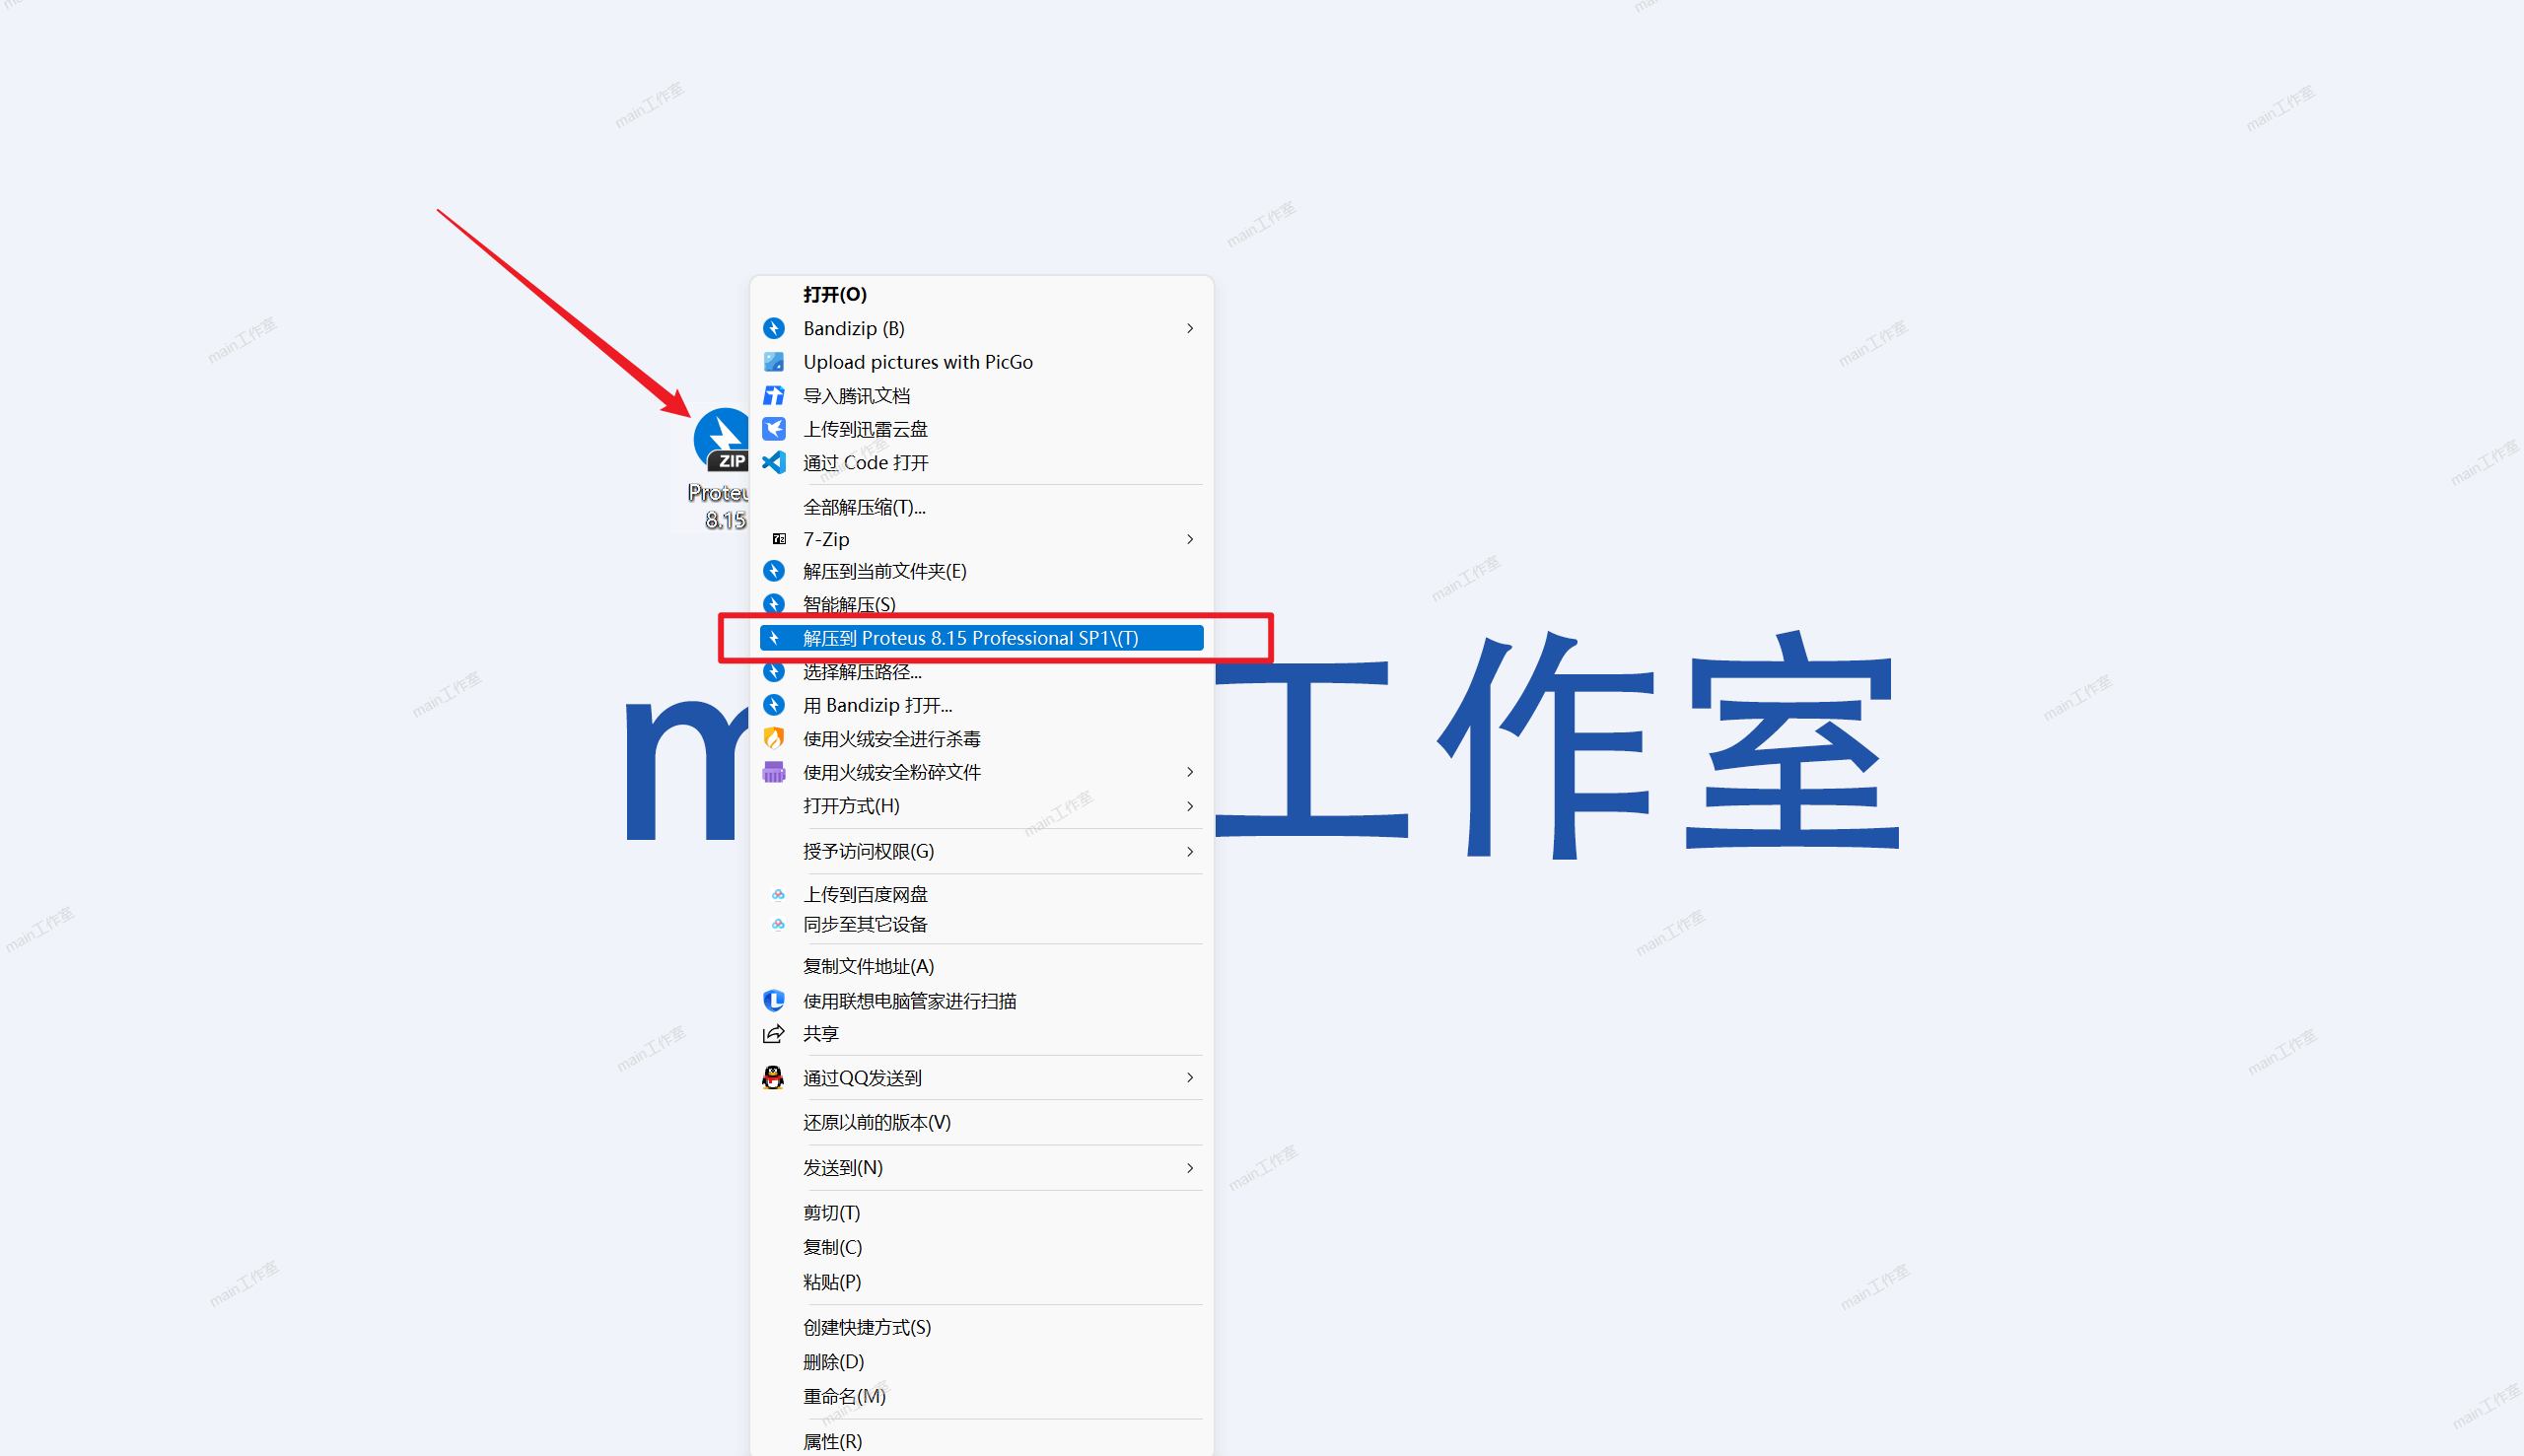This screenshot has width=2524, height=1456.
Task: Choose 复制(C) menu entry
Action: point(981,1247)
